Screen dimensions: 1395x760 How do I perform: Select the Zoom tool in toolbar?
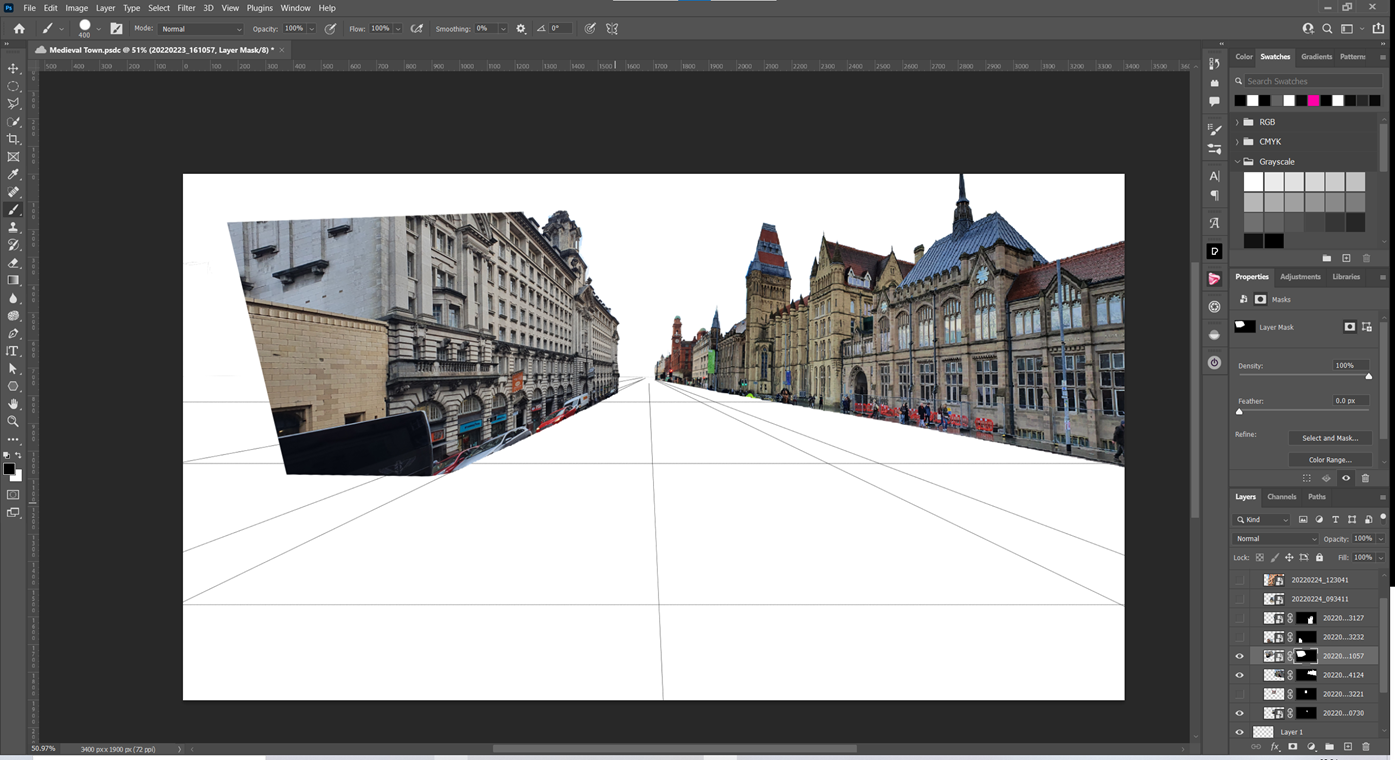pyautogui.click(x=13, y=421)
